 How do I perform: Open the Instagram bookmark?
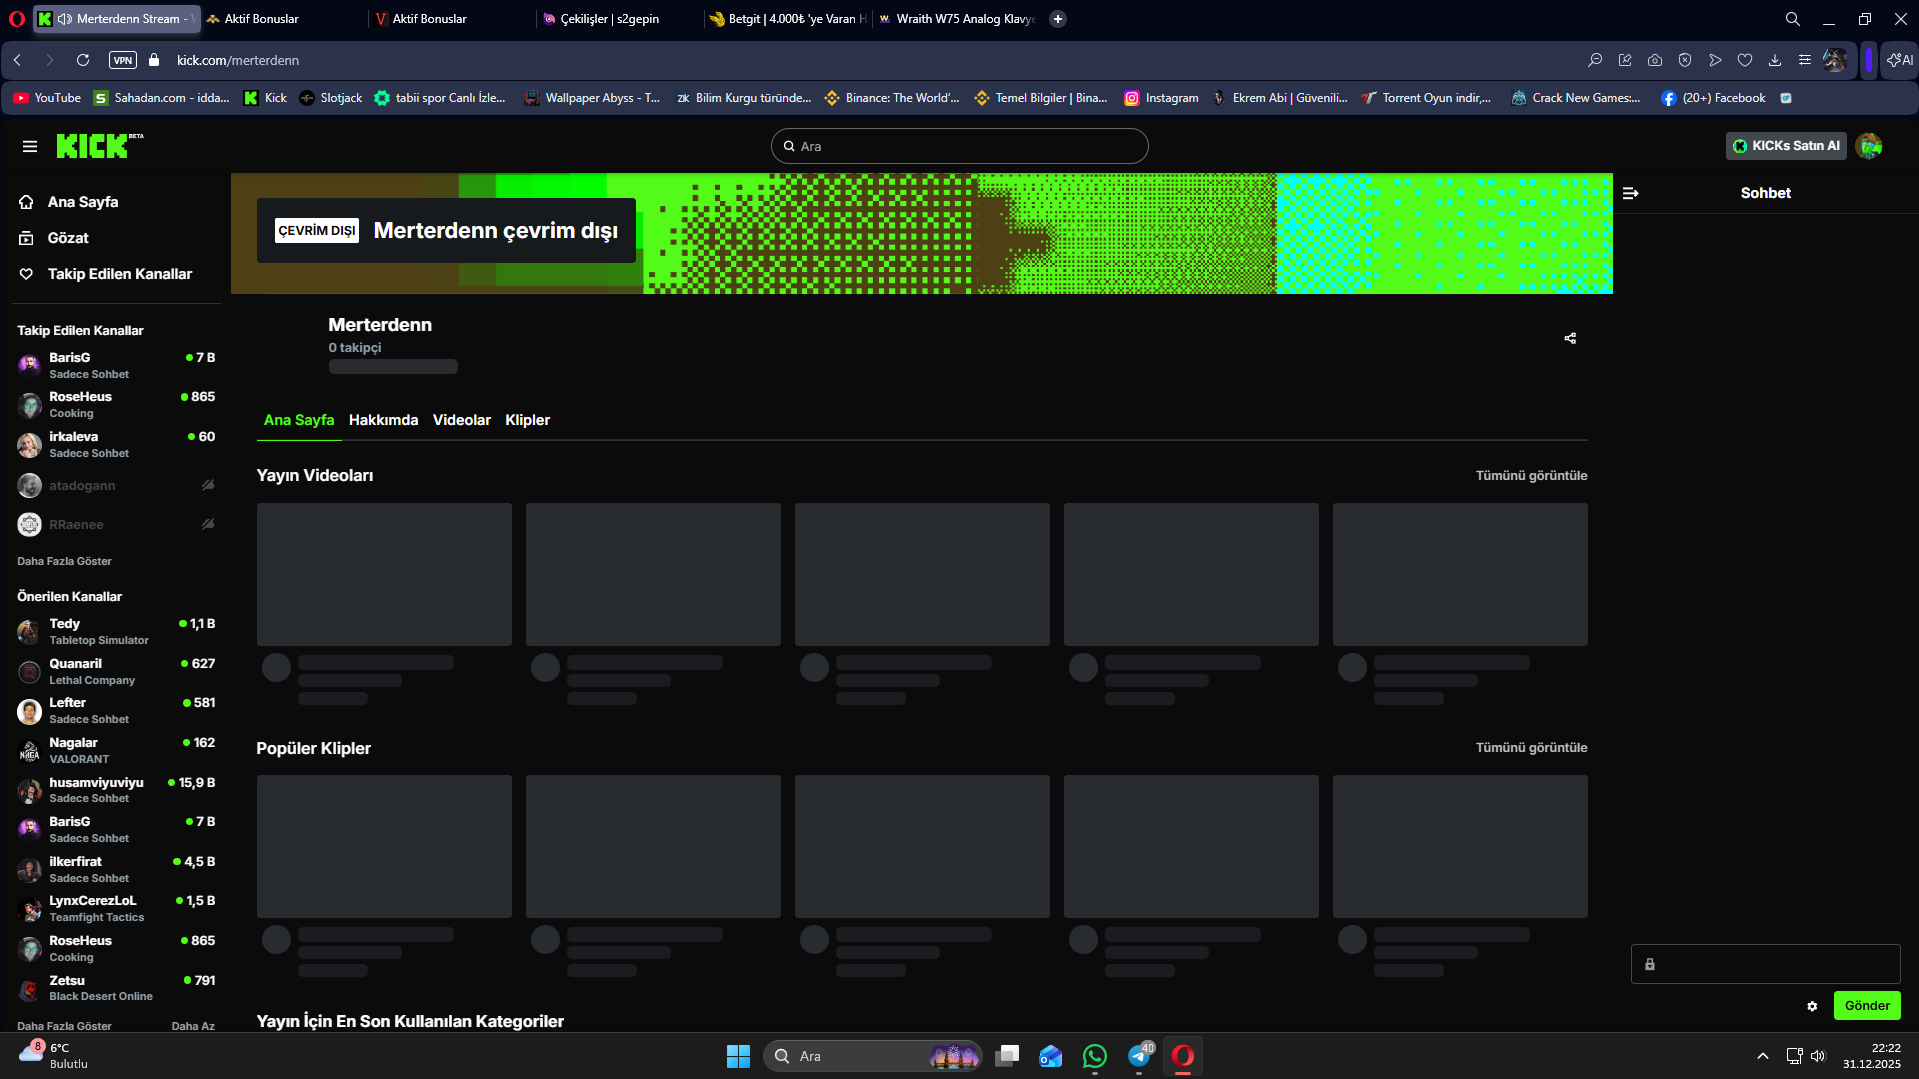(x=1161, y=98)
